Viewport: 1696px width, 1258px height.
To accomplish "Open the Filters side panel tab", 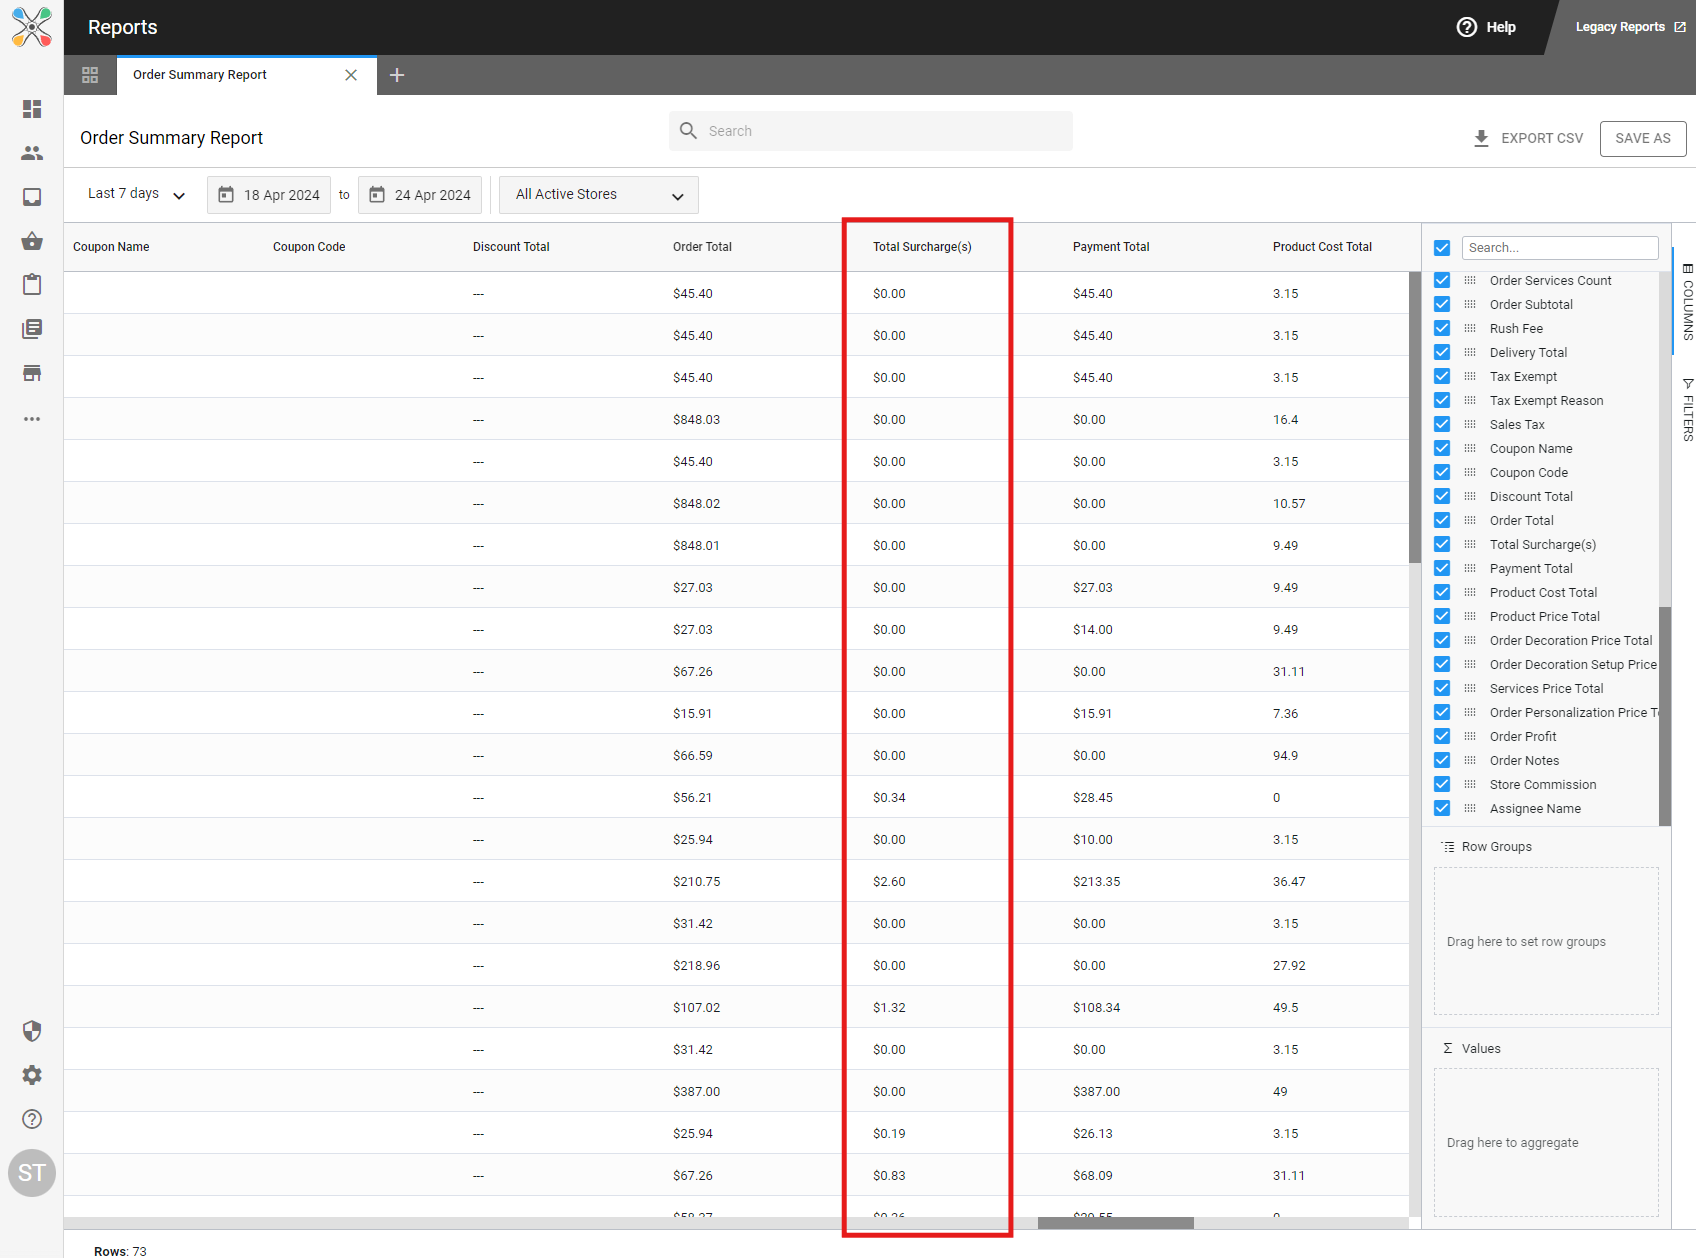I will tap(1687, 410).
